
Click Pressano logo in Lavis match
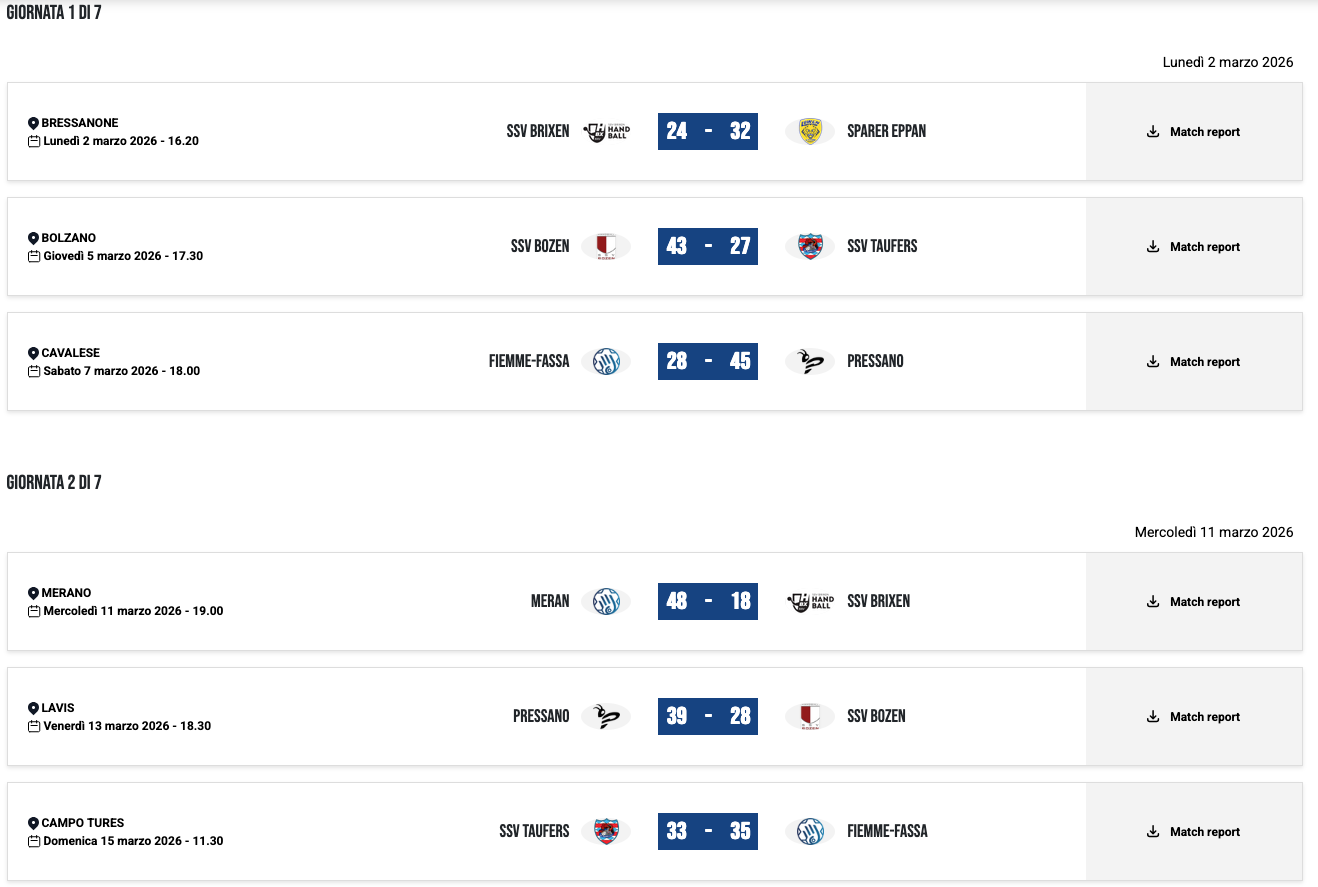tap(606, 716)
